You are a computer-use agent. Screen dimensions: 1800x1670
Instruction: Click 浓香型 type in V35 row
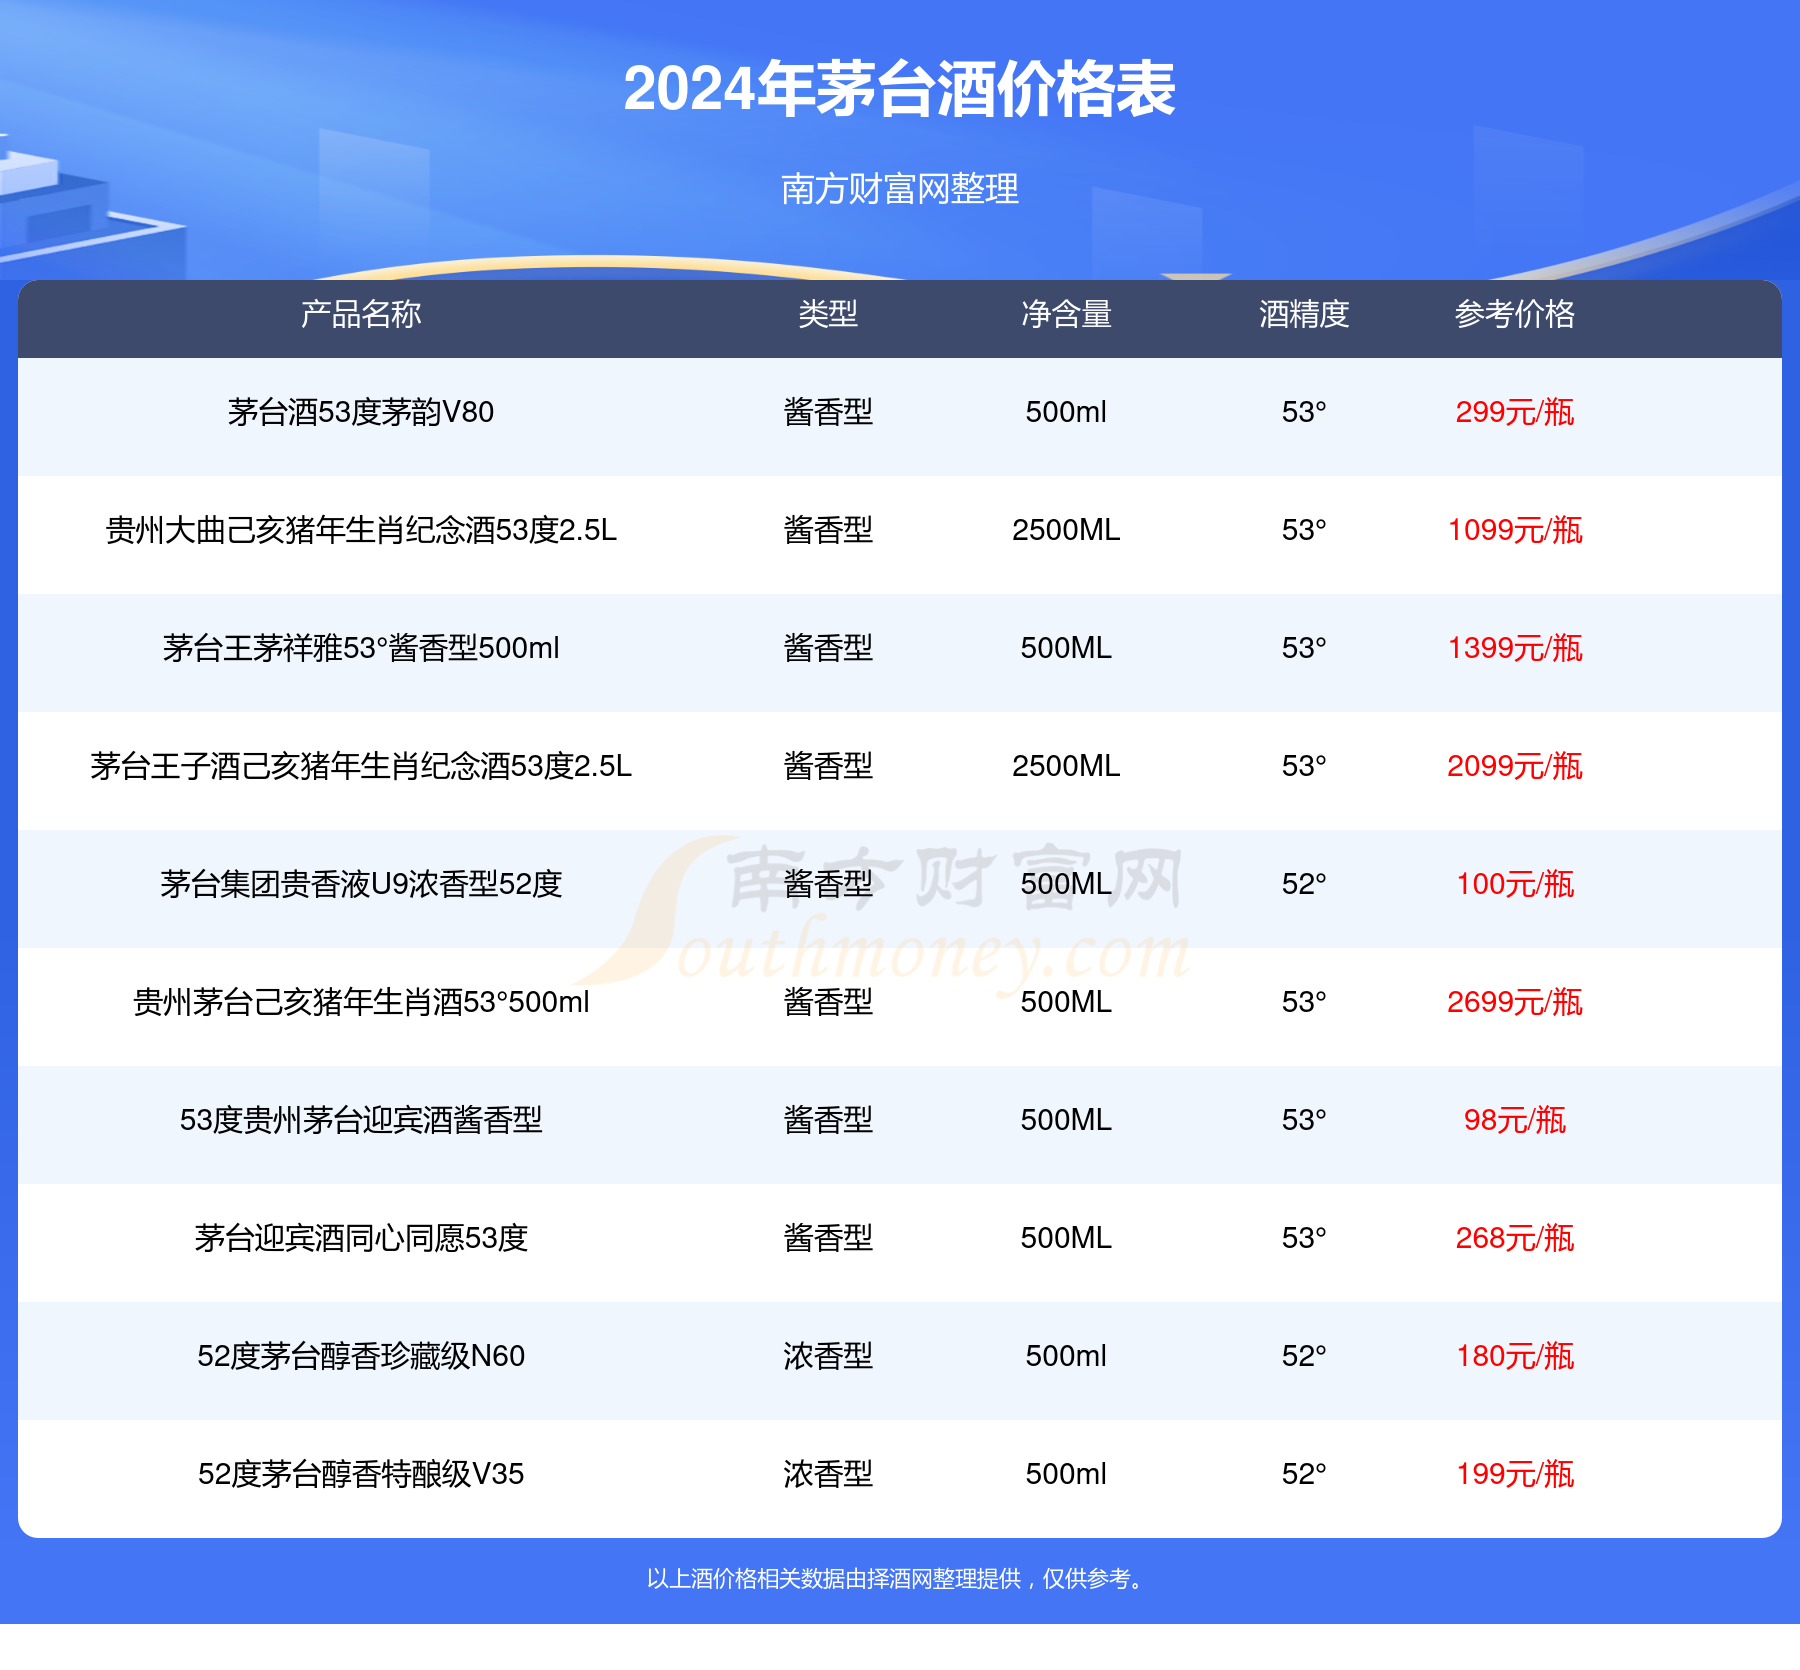tap(828, 1474)
